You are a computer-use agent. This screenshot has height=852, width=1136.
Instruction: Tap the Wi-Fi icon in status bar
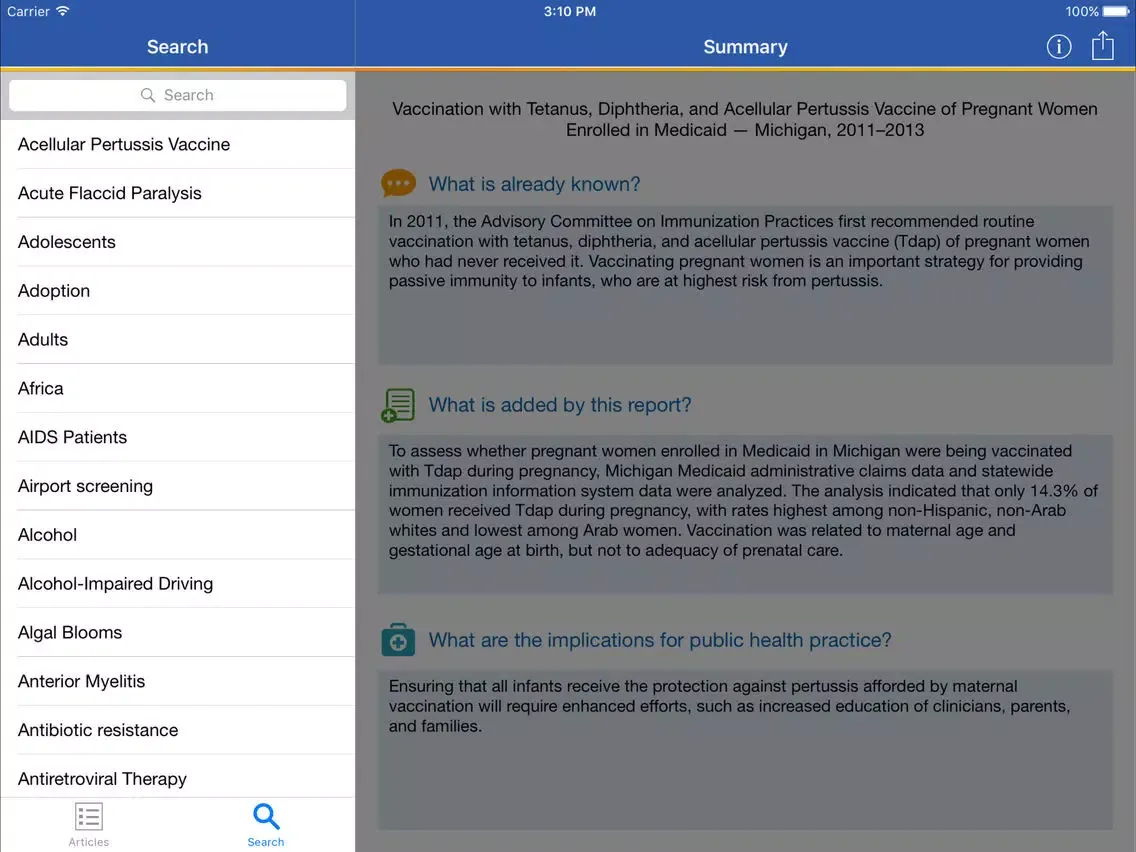[x=63, y=11]
